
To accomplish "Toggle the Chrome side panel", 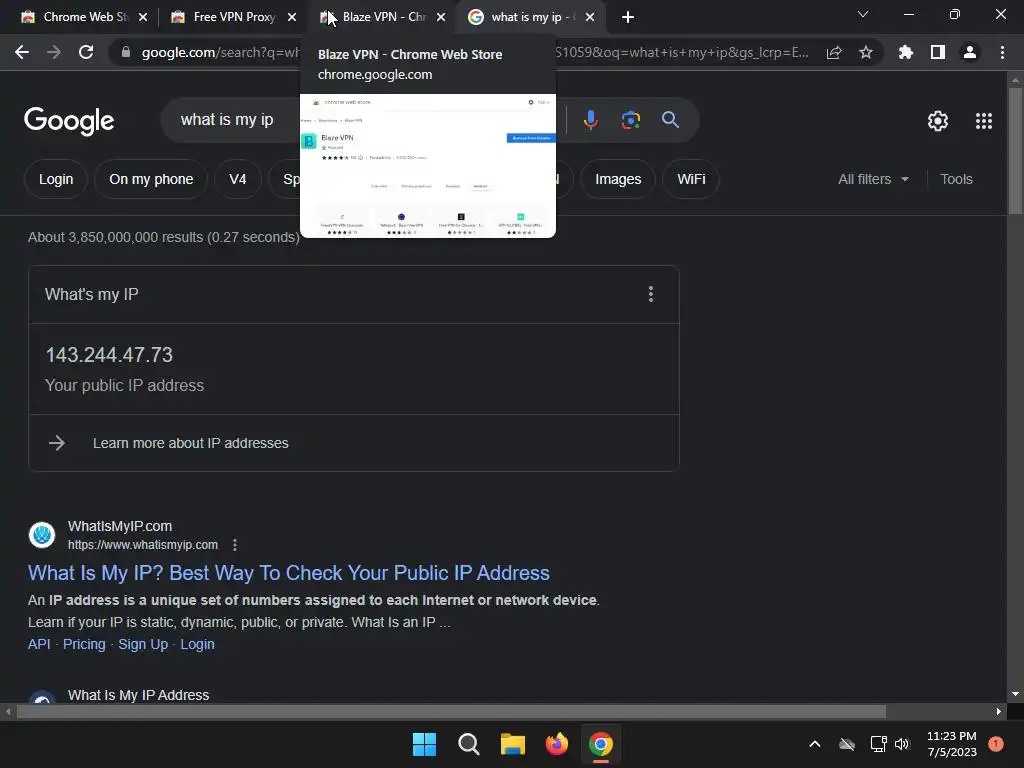I will click(x=938, y=52).
